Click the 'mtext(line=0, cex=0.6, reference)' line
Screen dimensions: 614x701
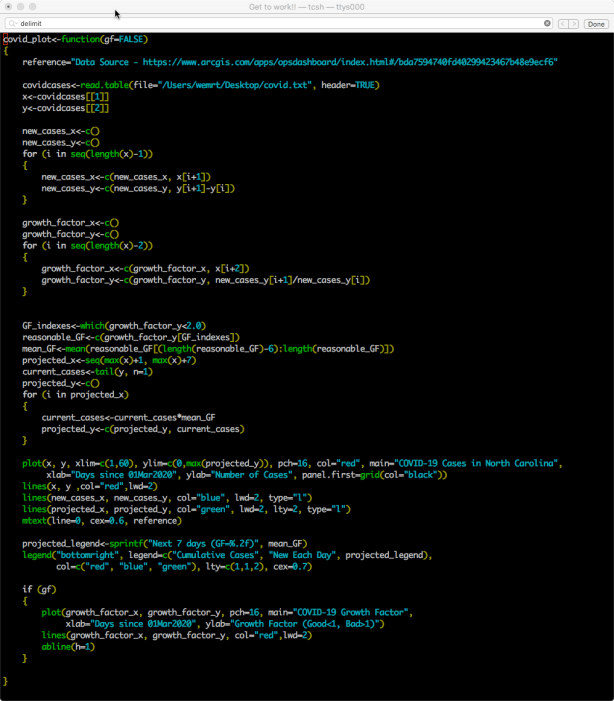(102, 521)
